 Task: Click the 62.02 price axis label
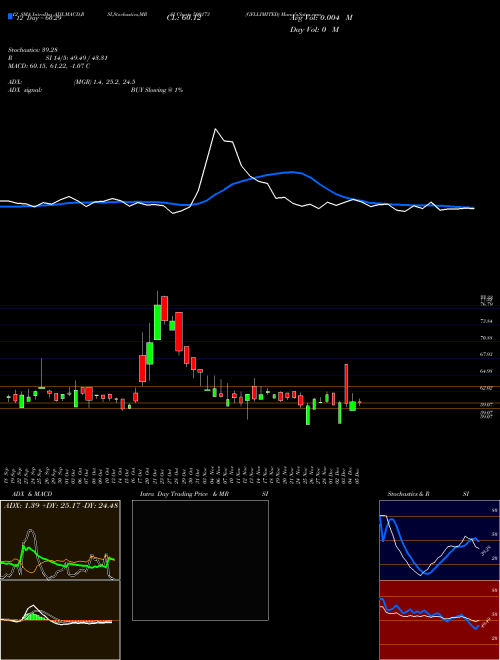tap(486, 388)
